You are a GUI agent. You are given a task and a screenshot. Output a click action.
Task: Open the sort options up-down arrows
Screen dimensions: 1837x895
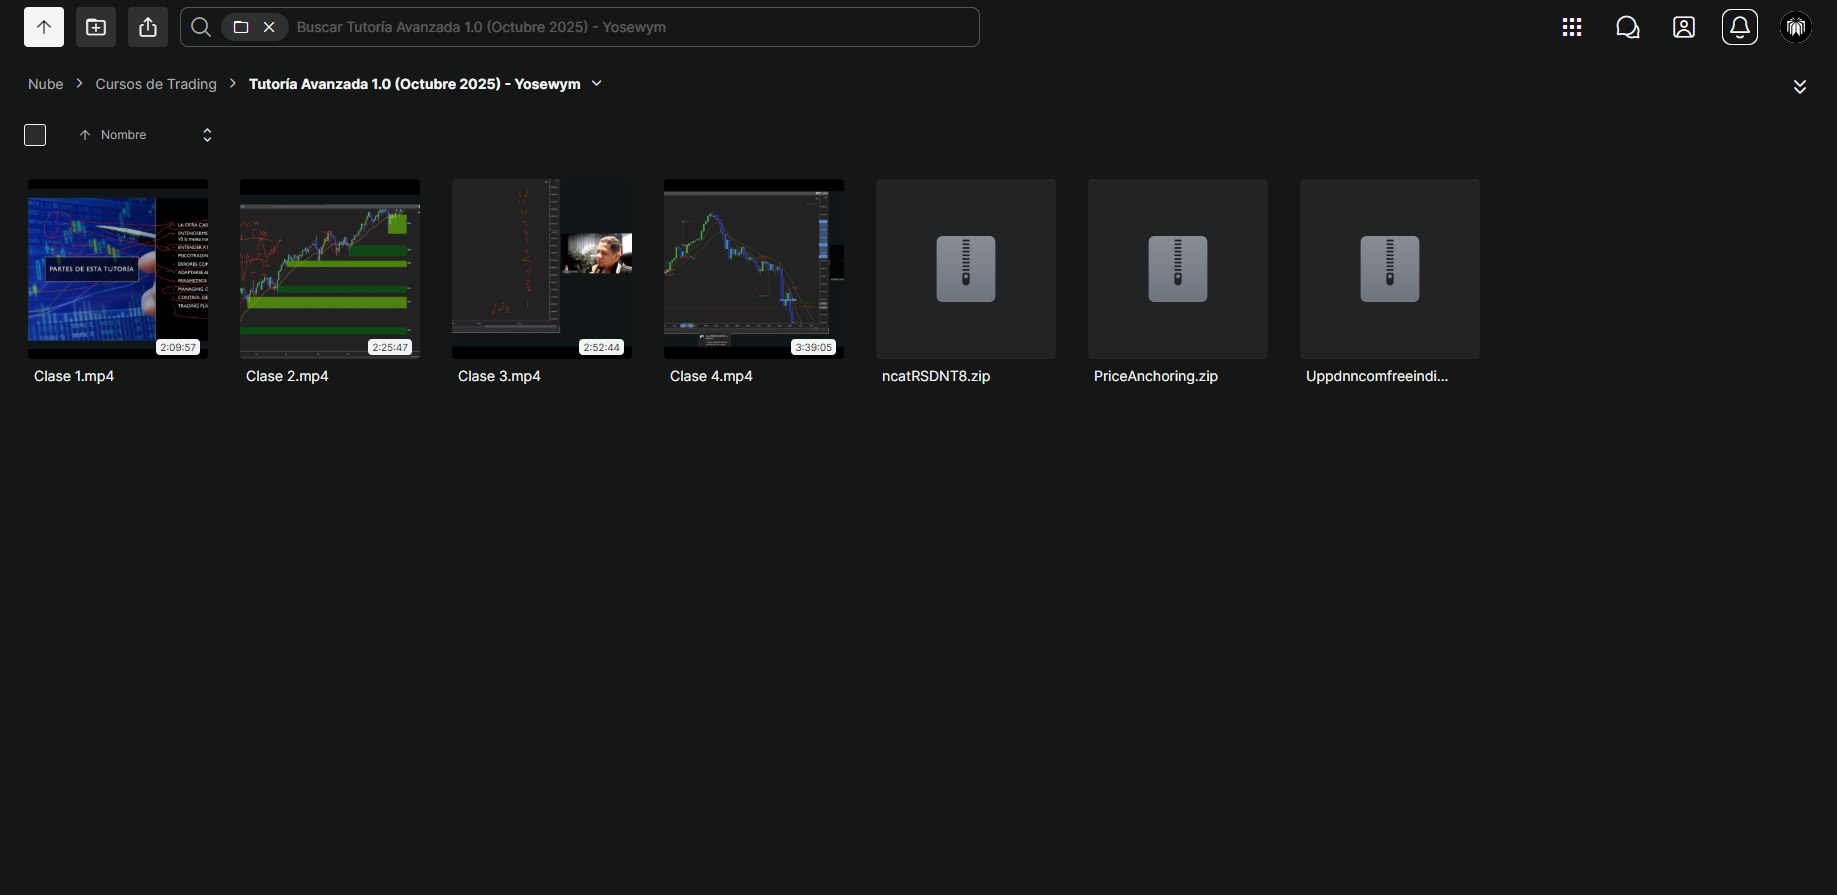pos(207,135)
